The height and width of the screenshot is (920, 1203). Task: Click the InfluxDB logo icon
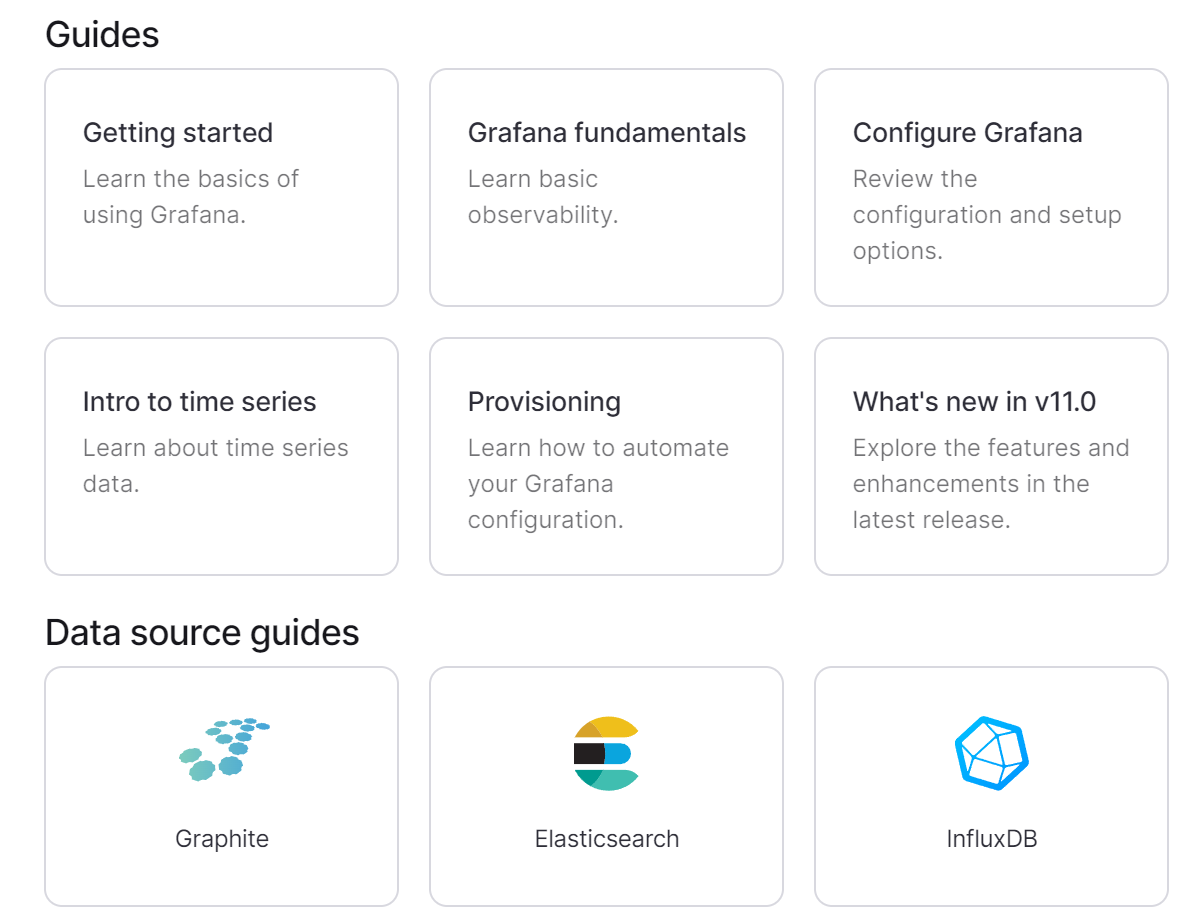991,753
